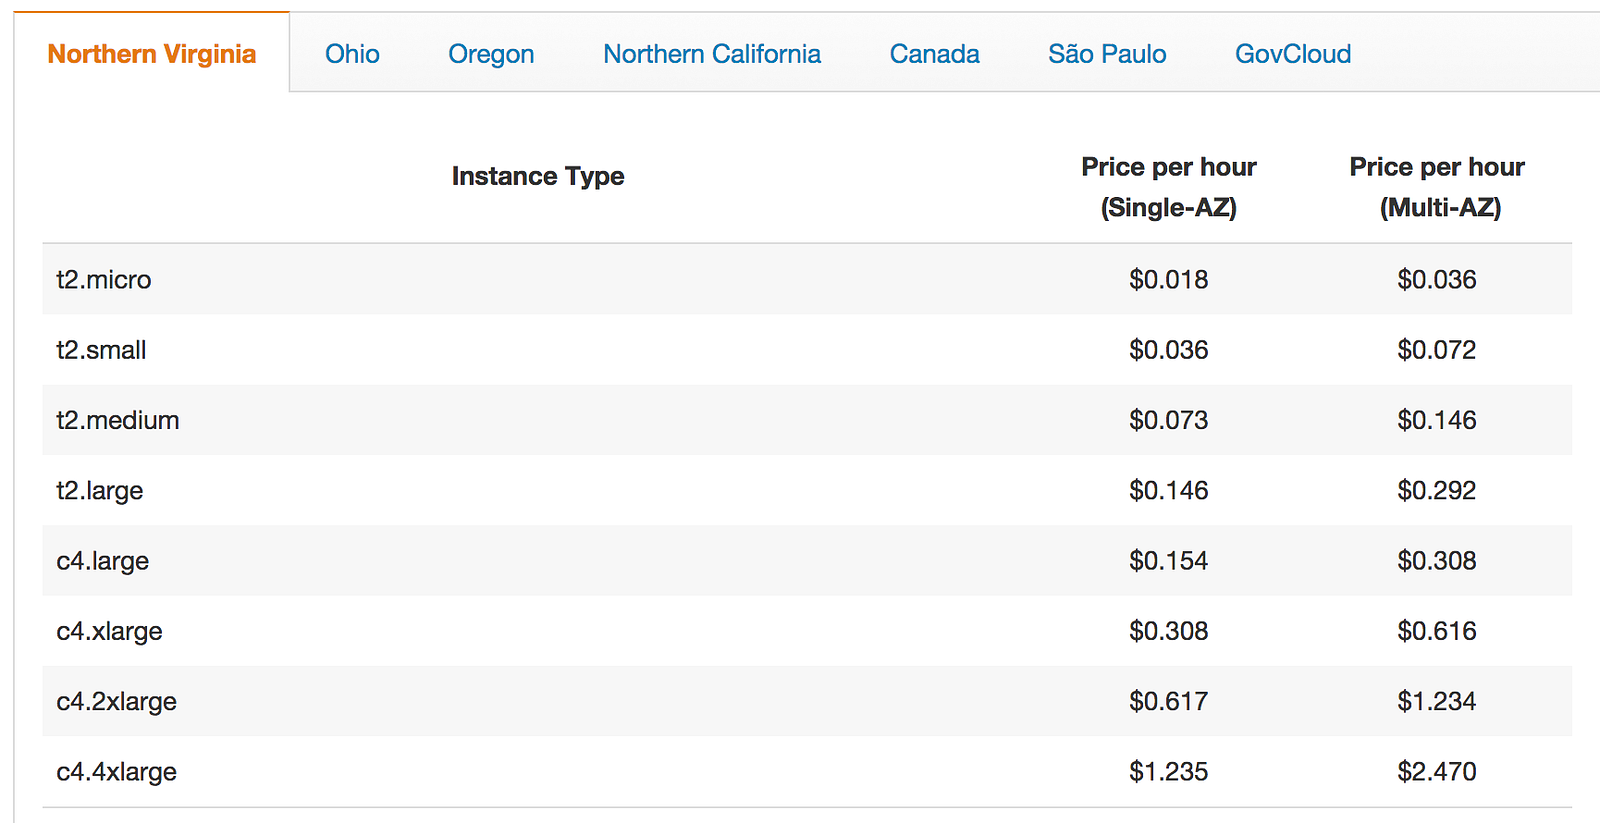1600x823 pixels.
Task: Switch to the Ohio region tab
Action: pyautogui.click(x=352, y=54)
